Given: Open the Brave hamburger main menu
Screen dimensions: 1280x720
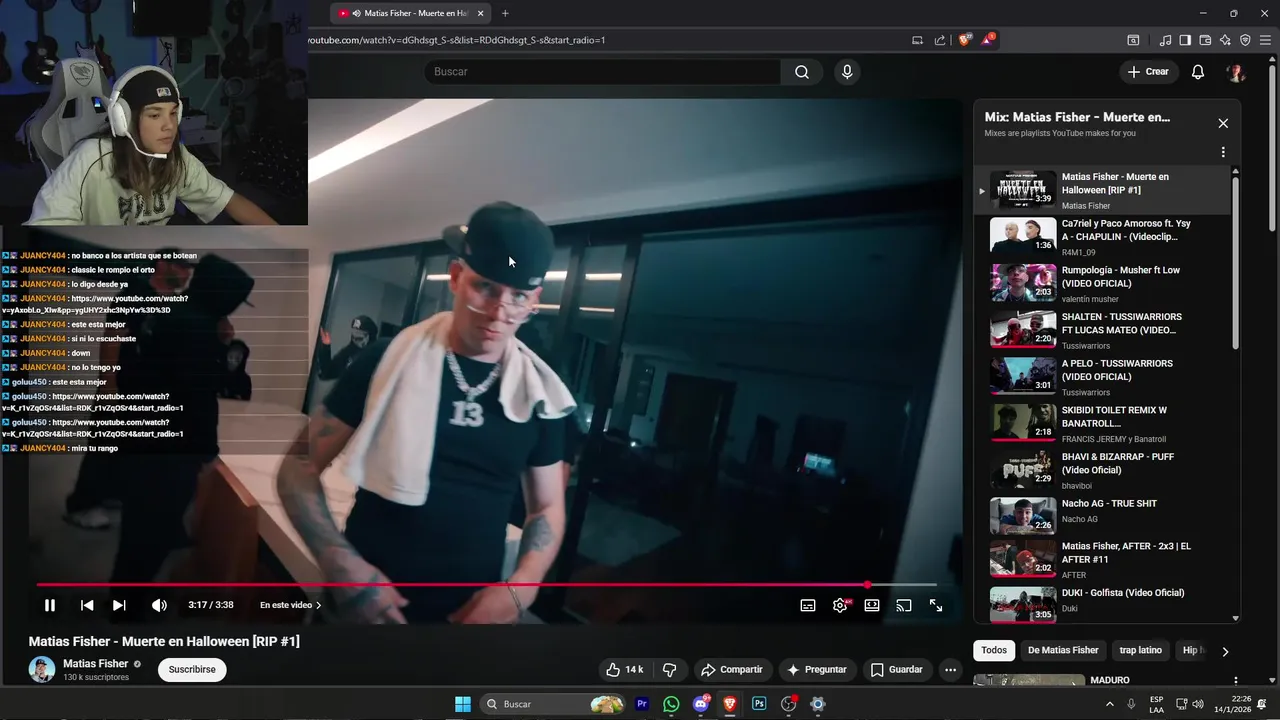Looking at the screenshot, I should pos(1265,40).
